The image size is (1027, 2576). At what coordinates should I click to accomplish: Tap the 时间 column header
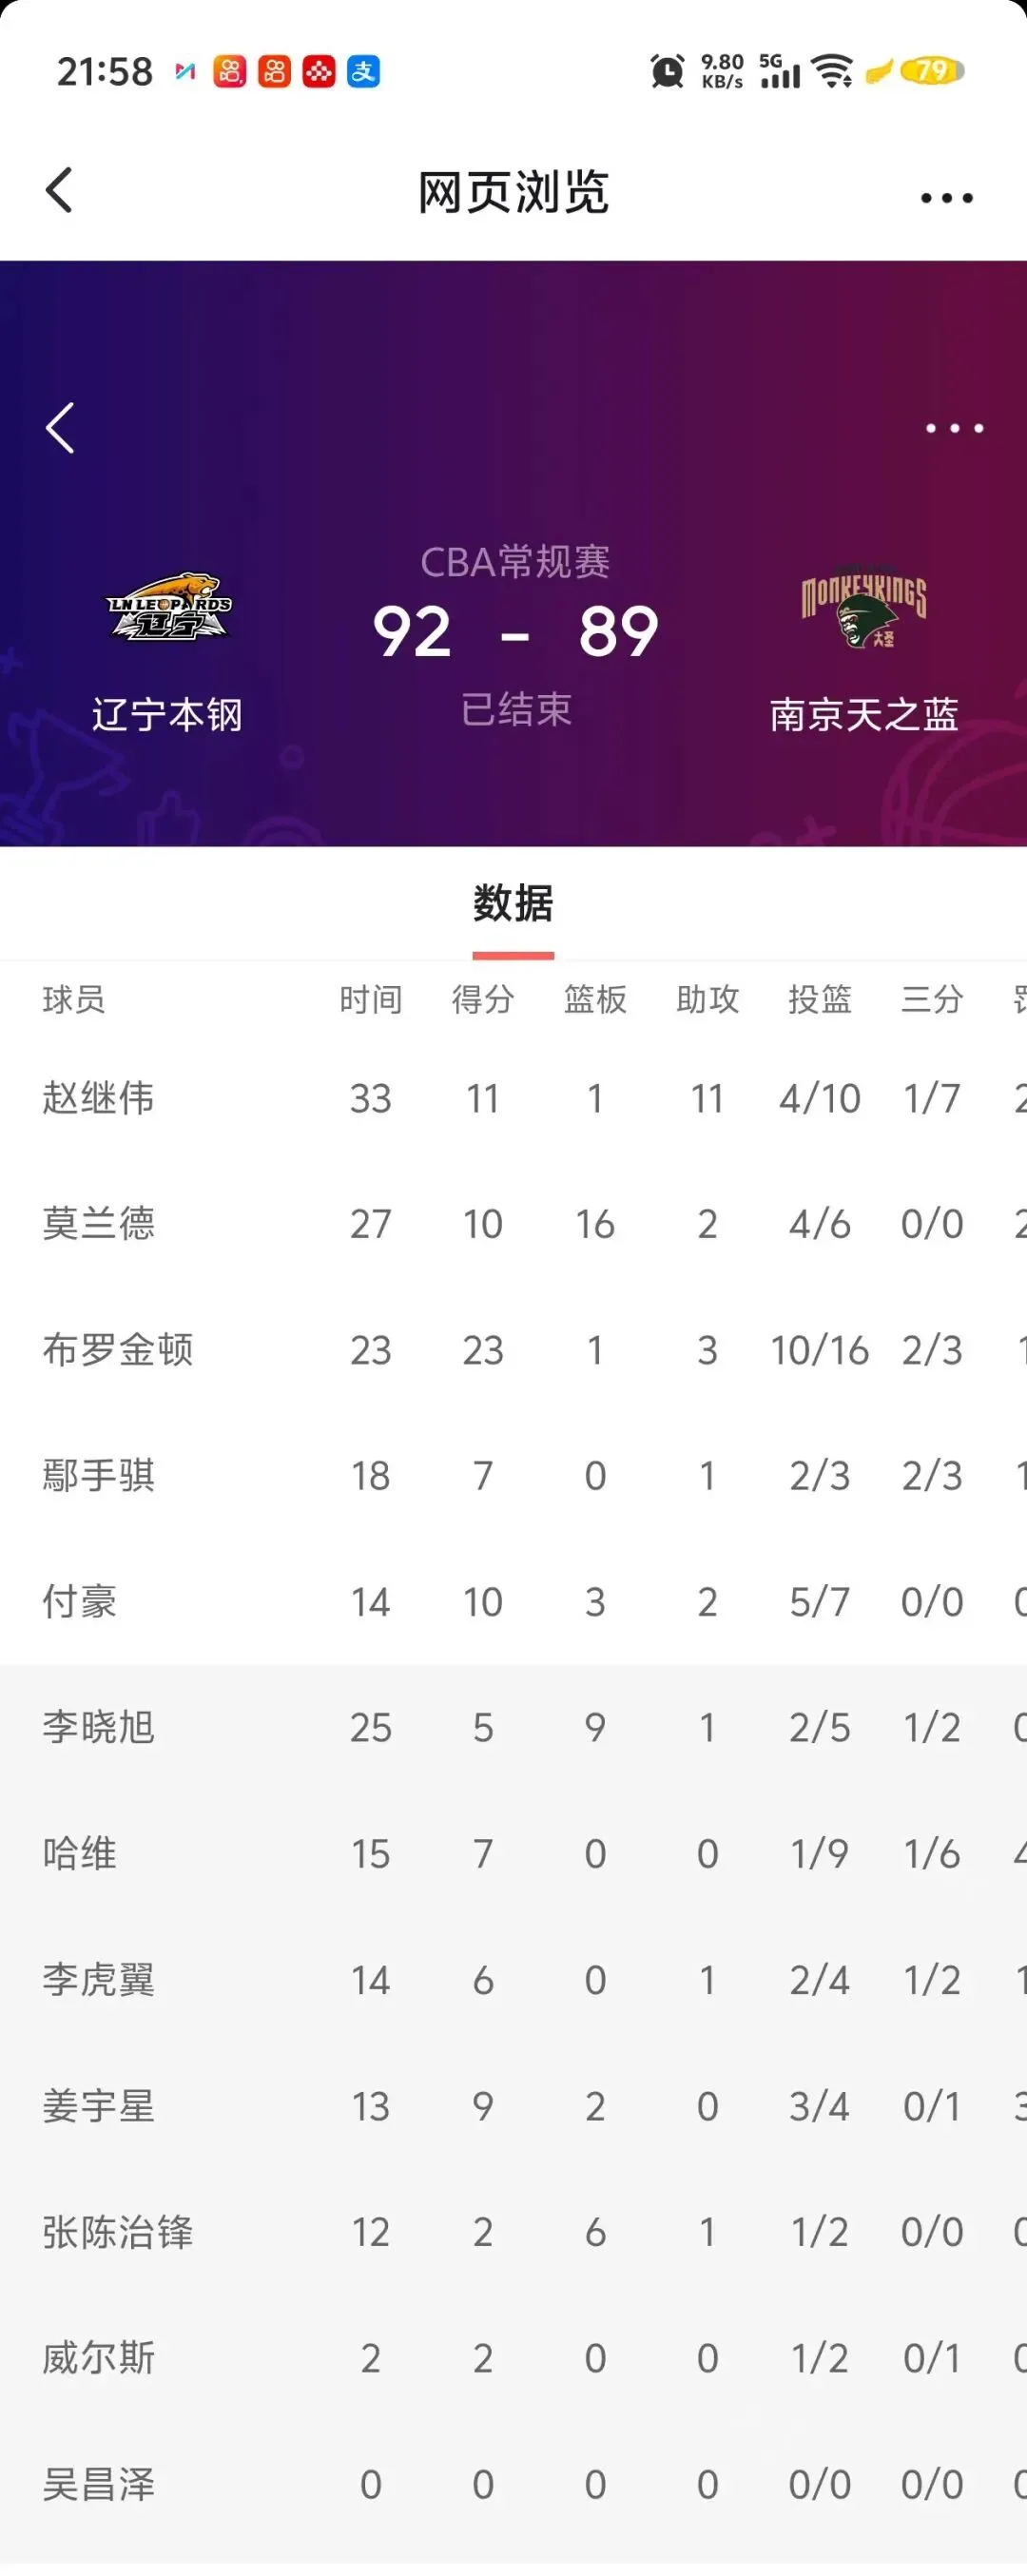tap(370, 999)
